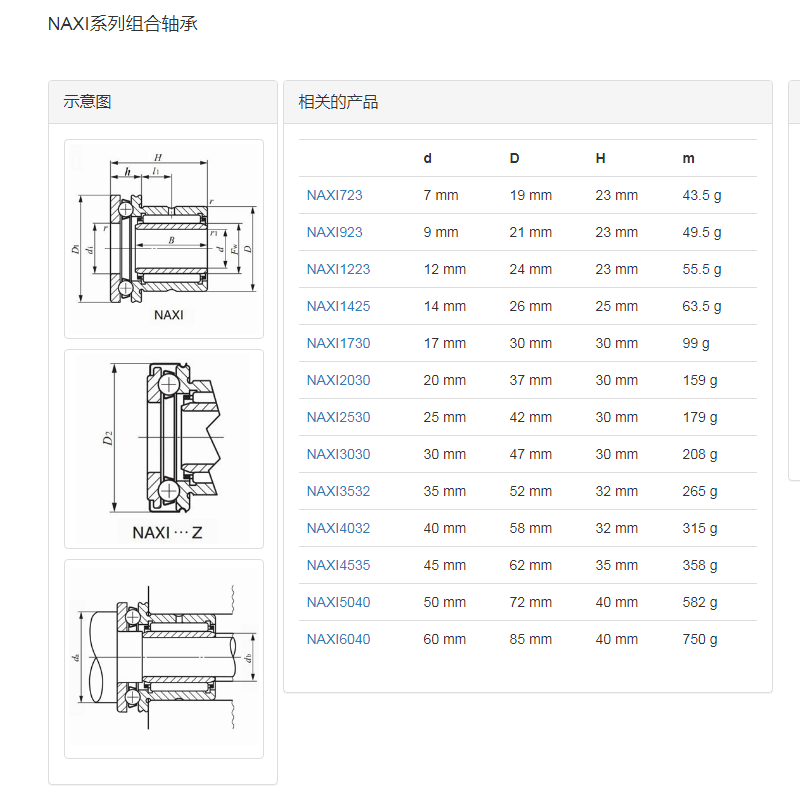The height and width of the screenshot is (791, 800).
Task: Open the NAXI3532 link
Action: 338,491
